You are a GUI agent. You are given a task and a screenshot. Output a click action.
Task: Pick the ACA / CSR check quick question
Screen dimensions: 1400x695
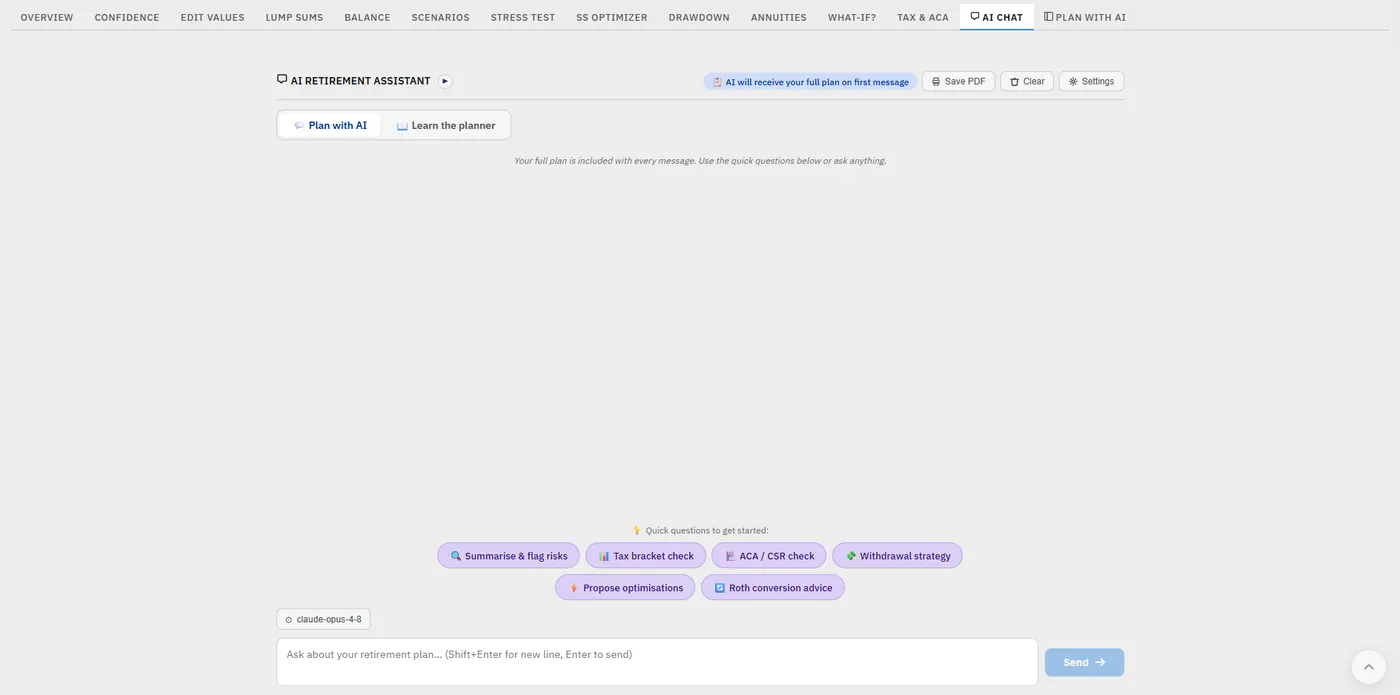(769, 556)
